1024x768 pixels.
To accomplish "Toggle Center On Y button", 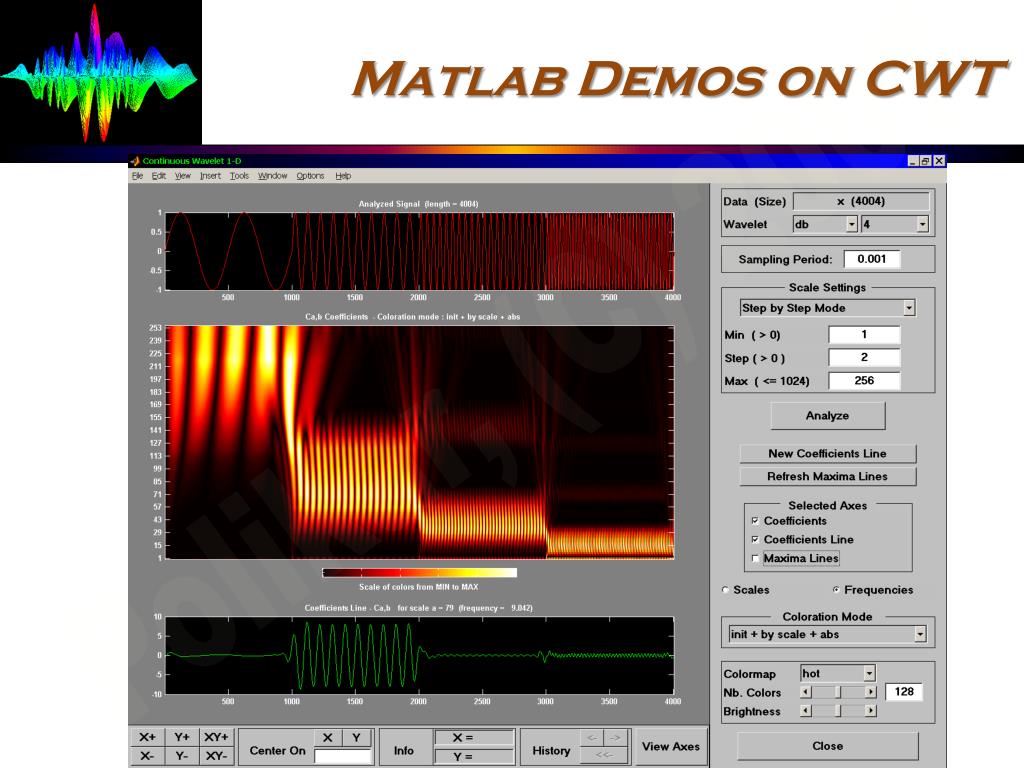I will pos(357,738).
